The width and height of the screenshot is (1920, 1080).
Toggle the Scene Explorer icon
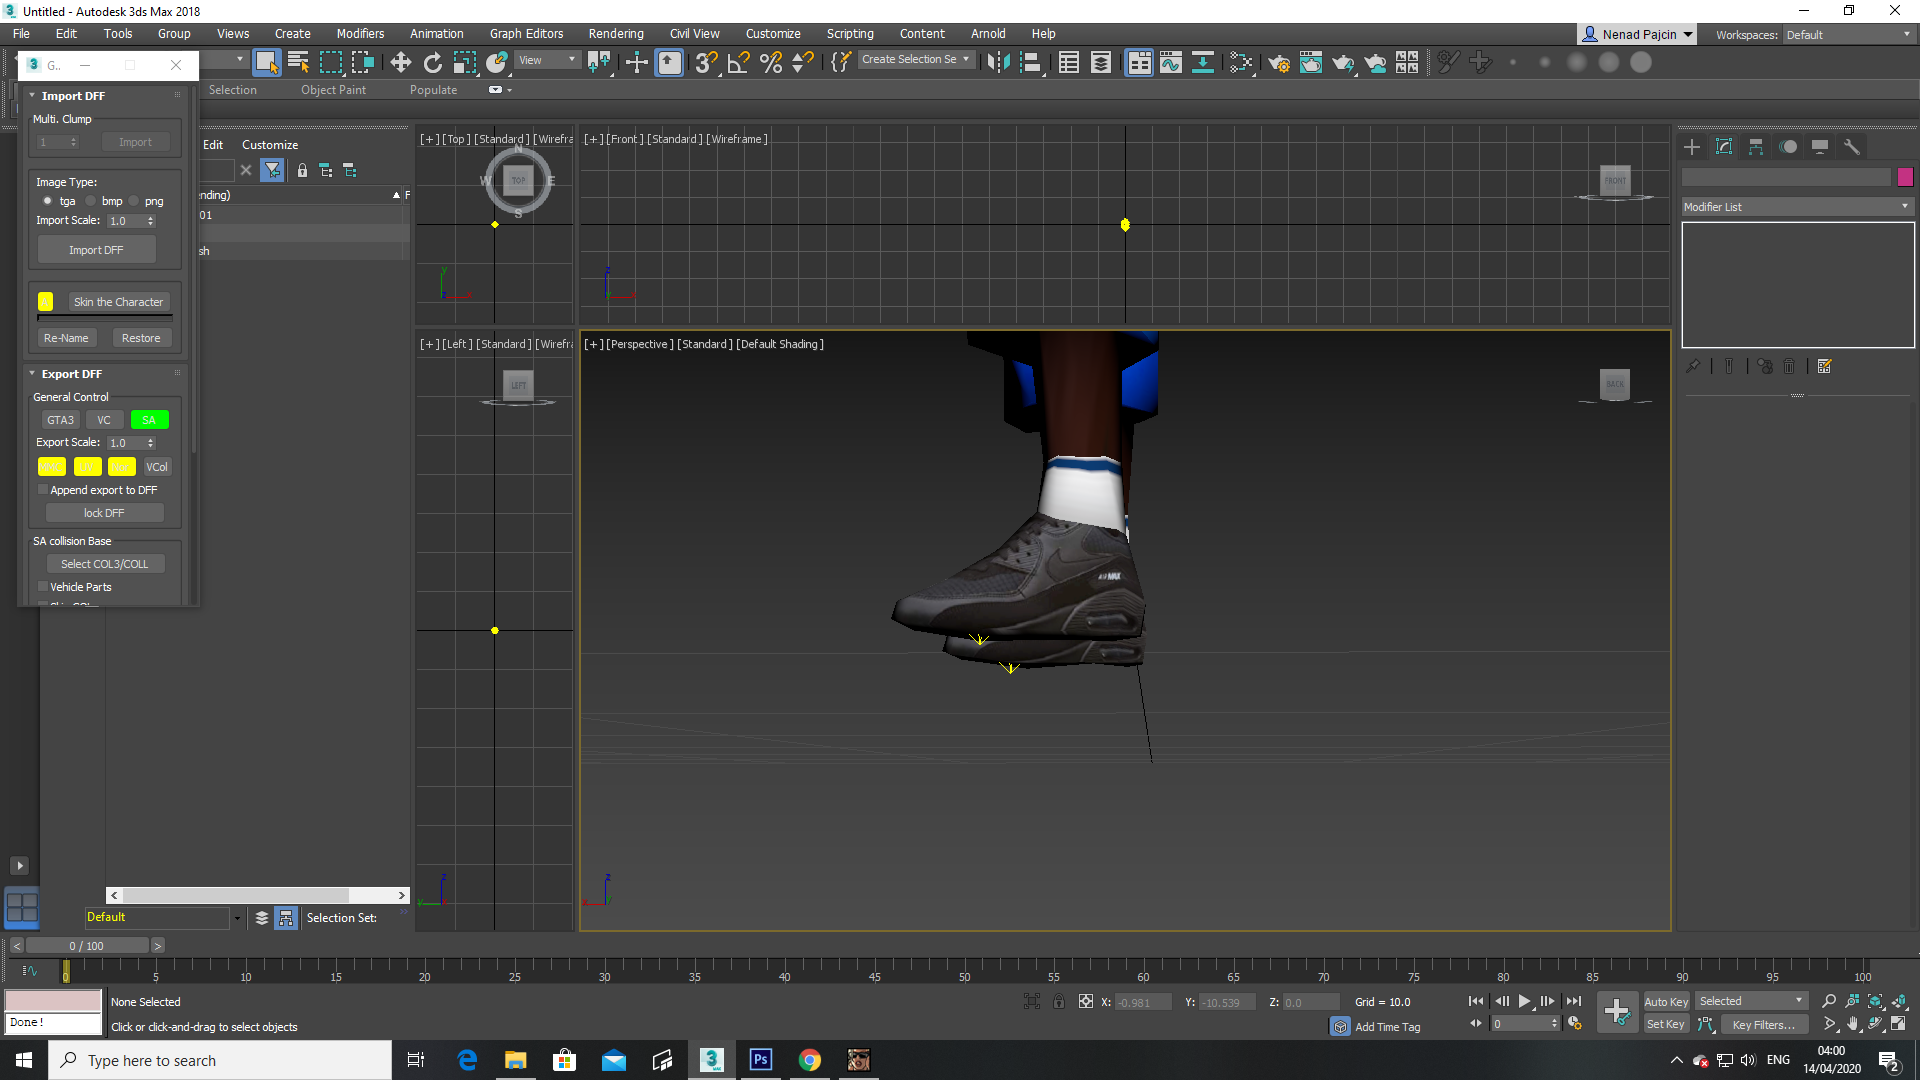tap(1069, 62)
